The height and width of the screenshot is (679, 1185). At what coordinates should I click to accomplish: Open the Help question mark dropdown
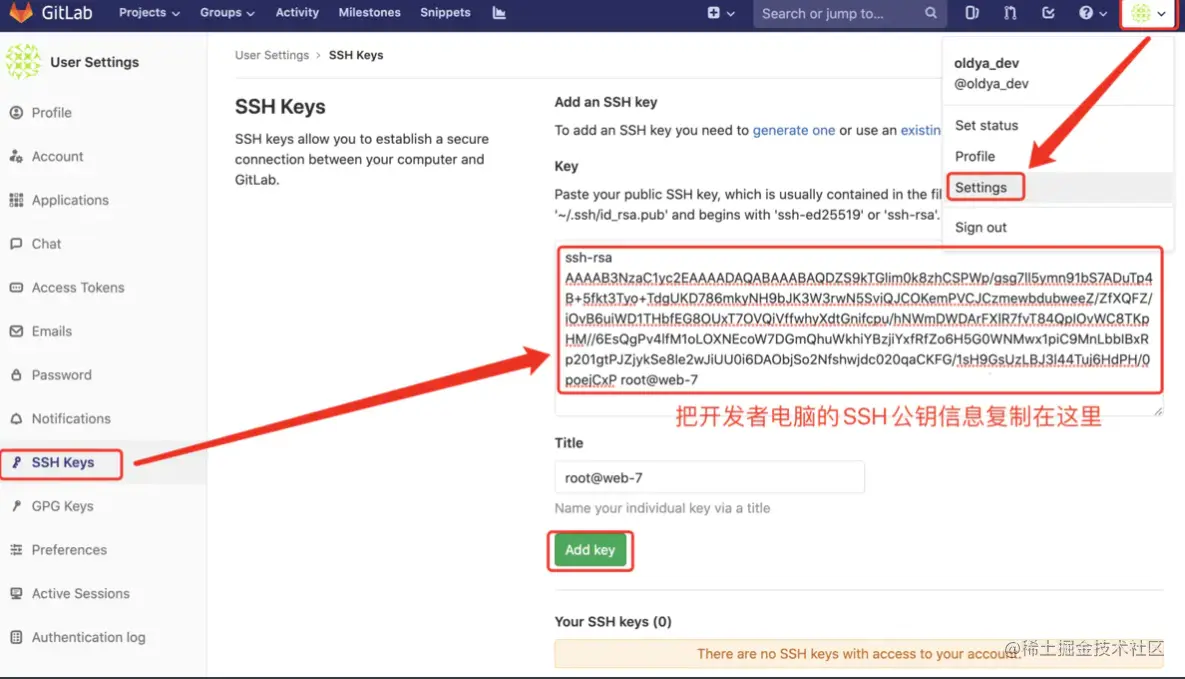pyautogui.click(x=1093, y=13)
